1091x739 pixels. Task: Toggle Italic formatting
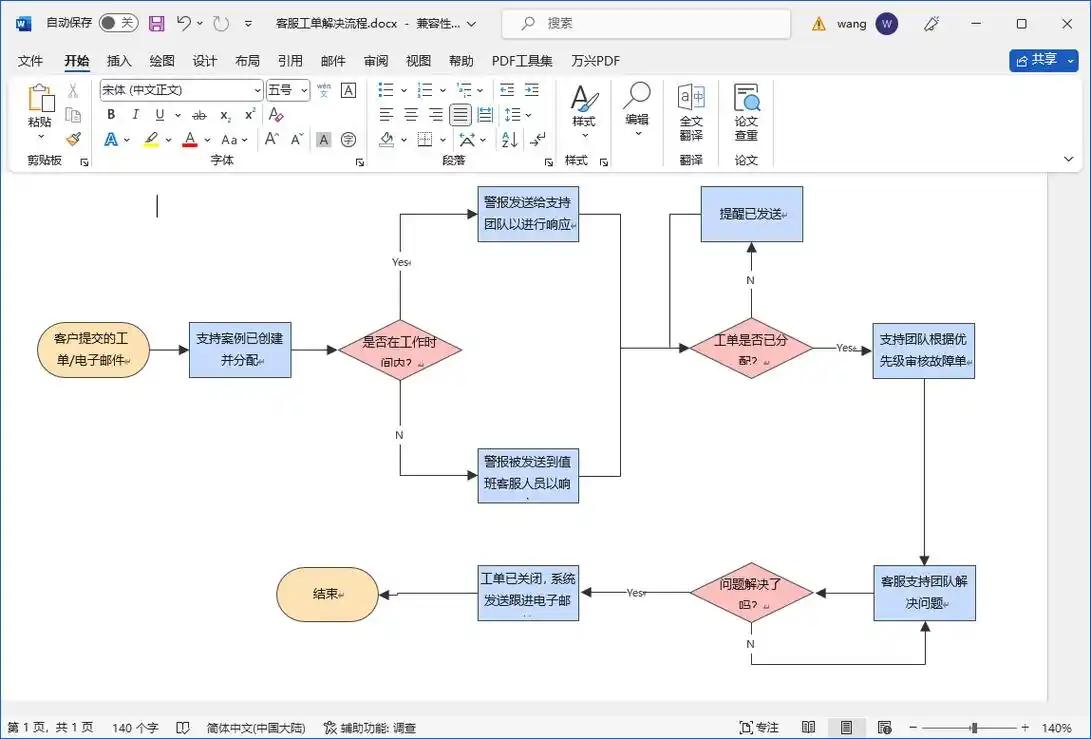tap(135, 115)
